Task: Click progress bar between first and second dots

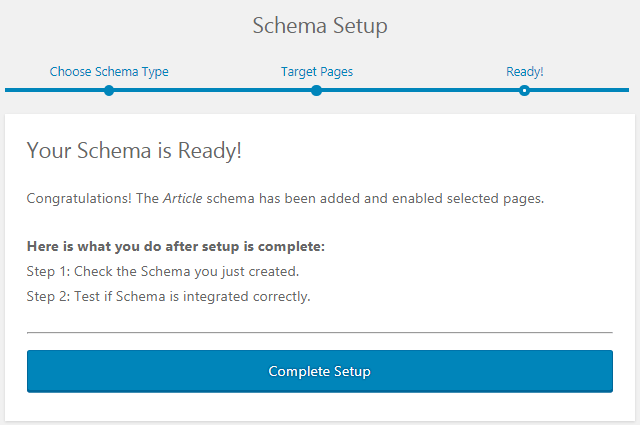Action: point(212,90)
